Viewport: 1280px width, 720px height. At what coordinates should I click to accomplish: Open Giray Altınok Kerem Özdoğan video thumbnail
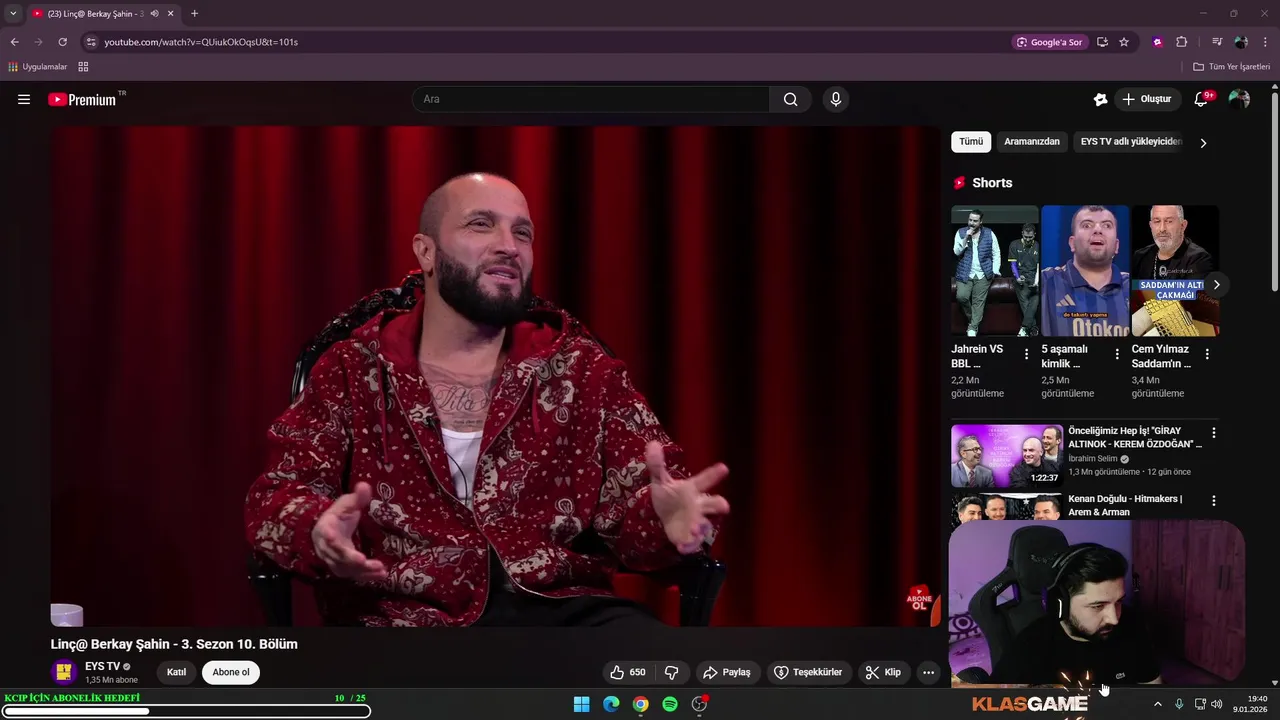tap(1007, 456)
